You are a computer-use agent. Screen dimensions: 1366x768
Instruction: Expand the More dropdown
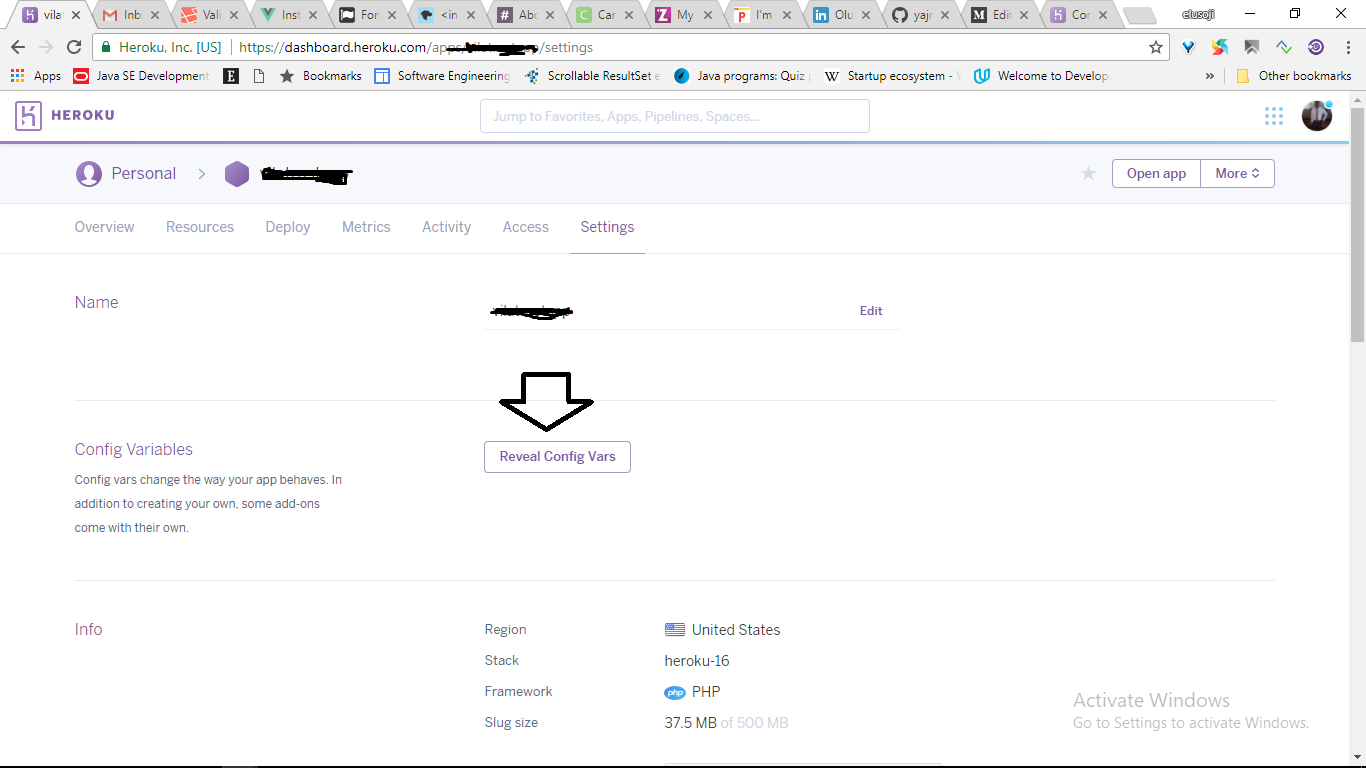coord(1238,173)
